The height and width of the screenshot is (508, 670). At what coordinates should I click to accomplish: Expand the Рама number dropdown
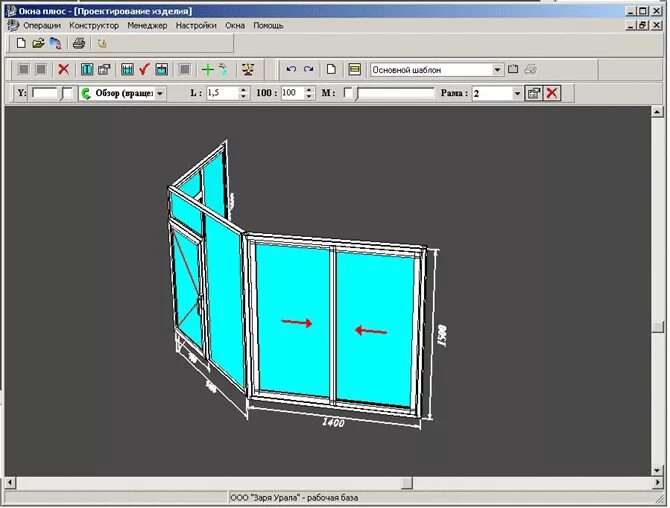[517, 93]
